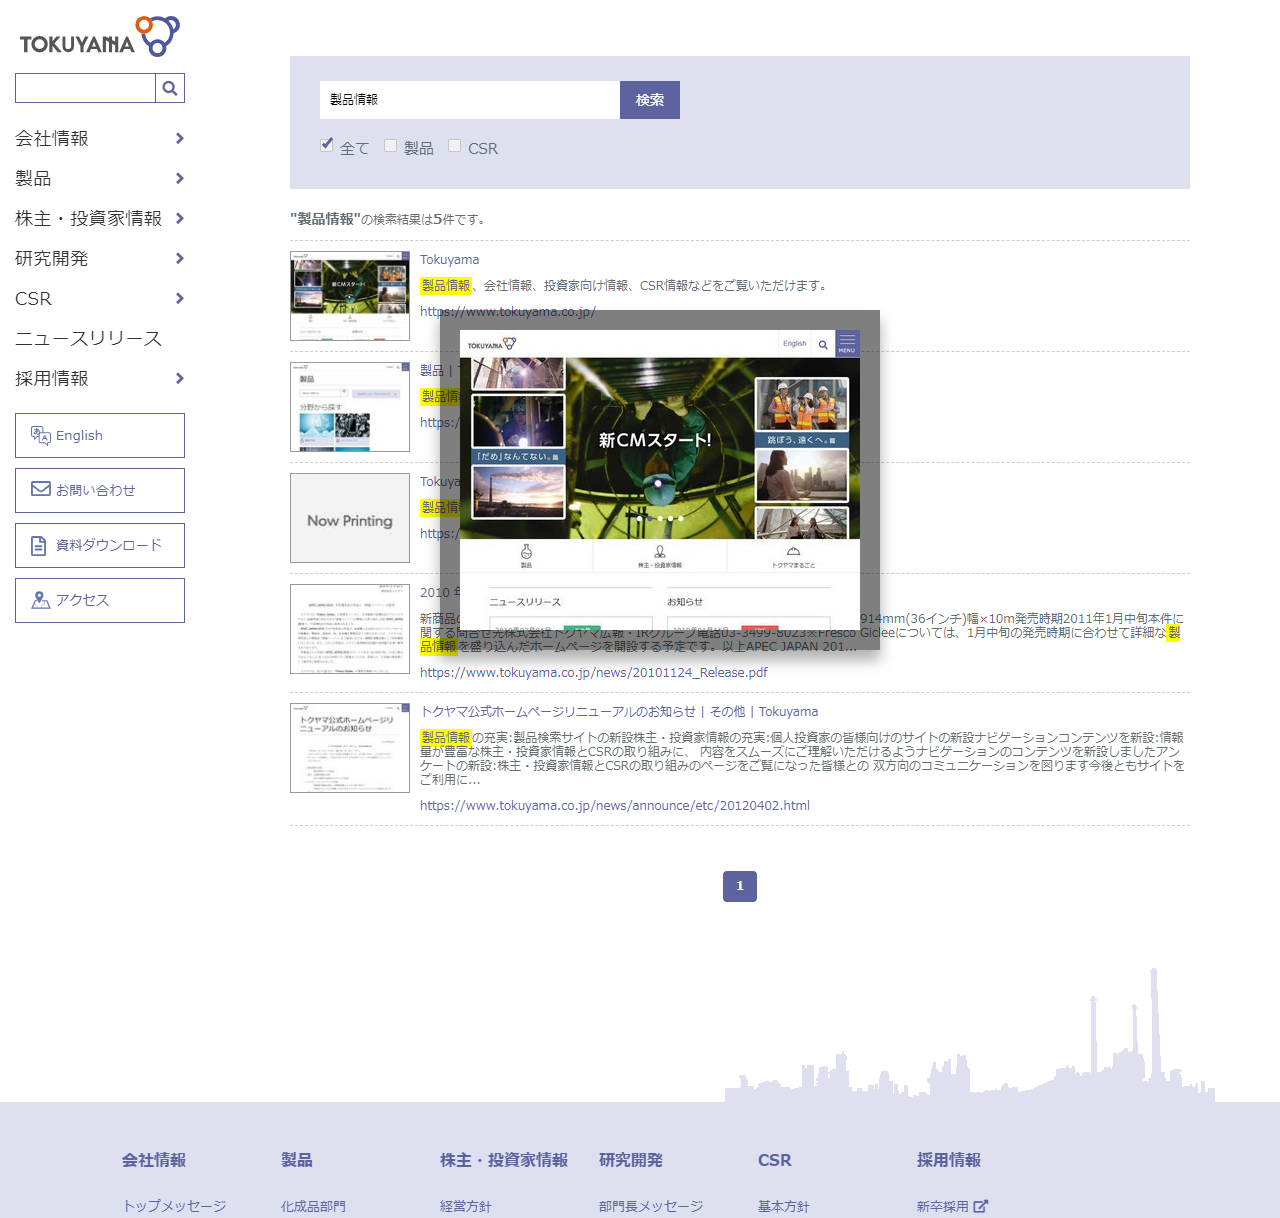Open the announce/etc/20120402.html URL link
The image size is (1280, 1218).
click(615, 805)
